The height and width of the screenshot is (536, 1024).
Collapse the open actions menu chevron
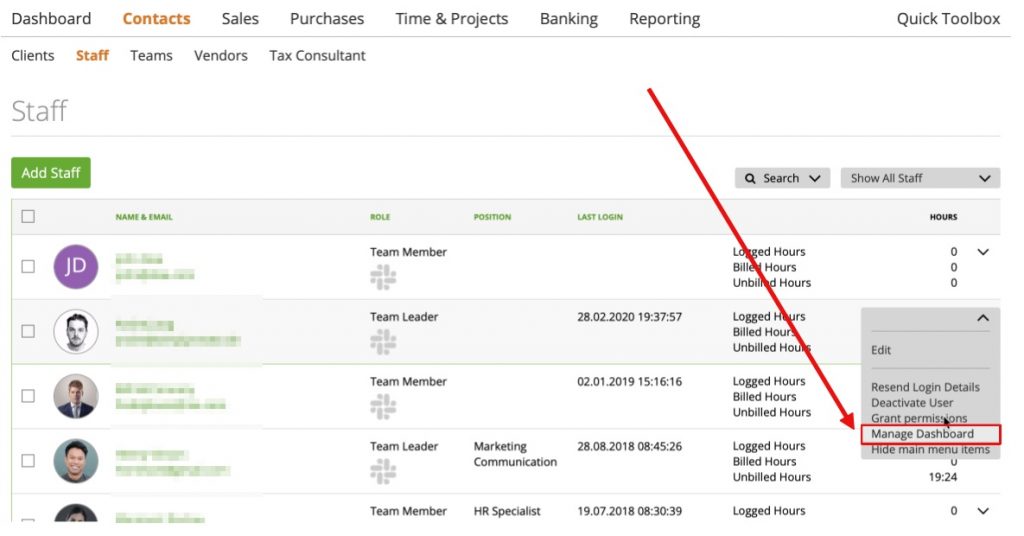point(983,318)
